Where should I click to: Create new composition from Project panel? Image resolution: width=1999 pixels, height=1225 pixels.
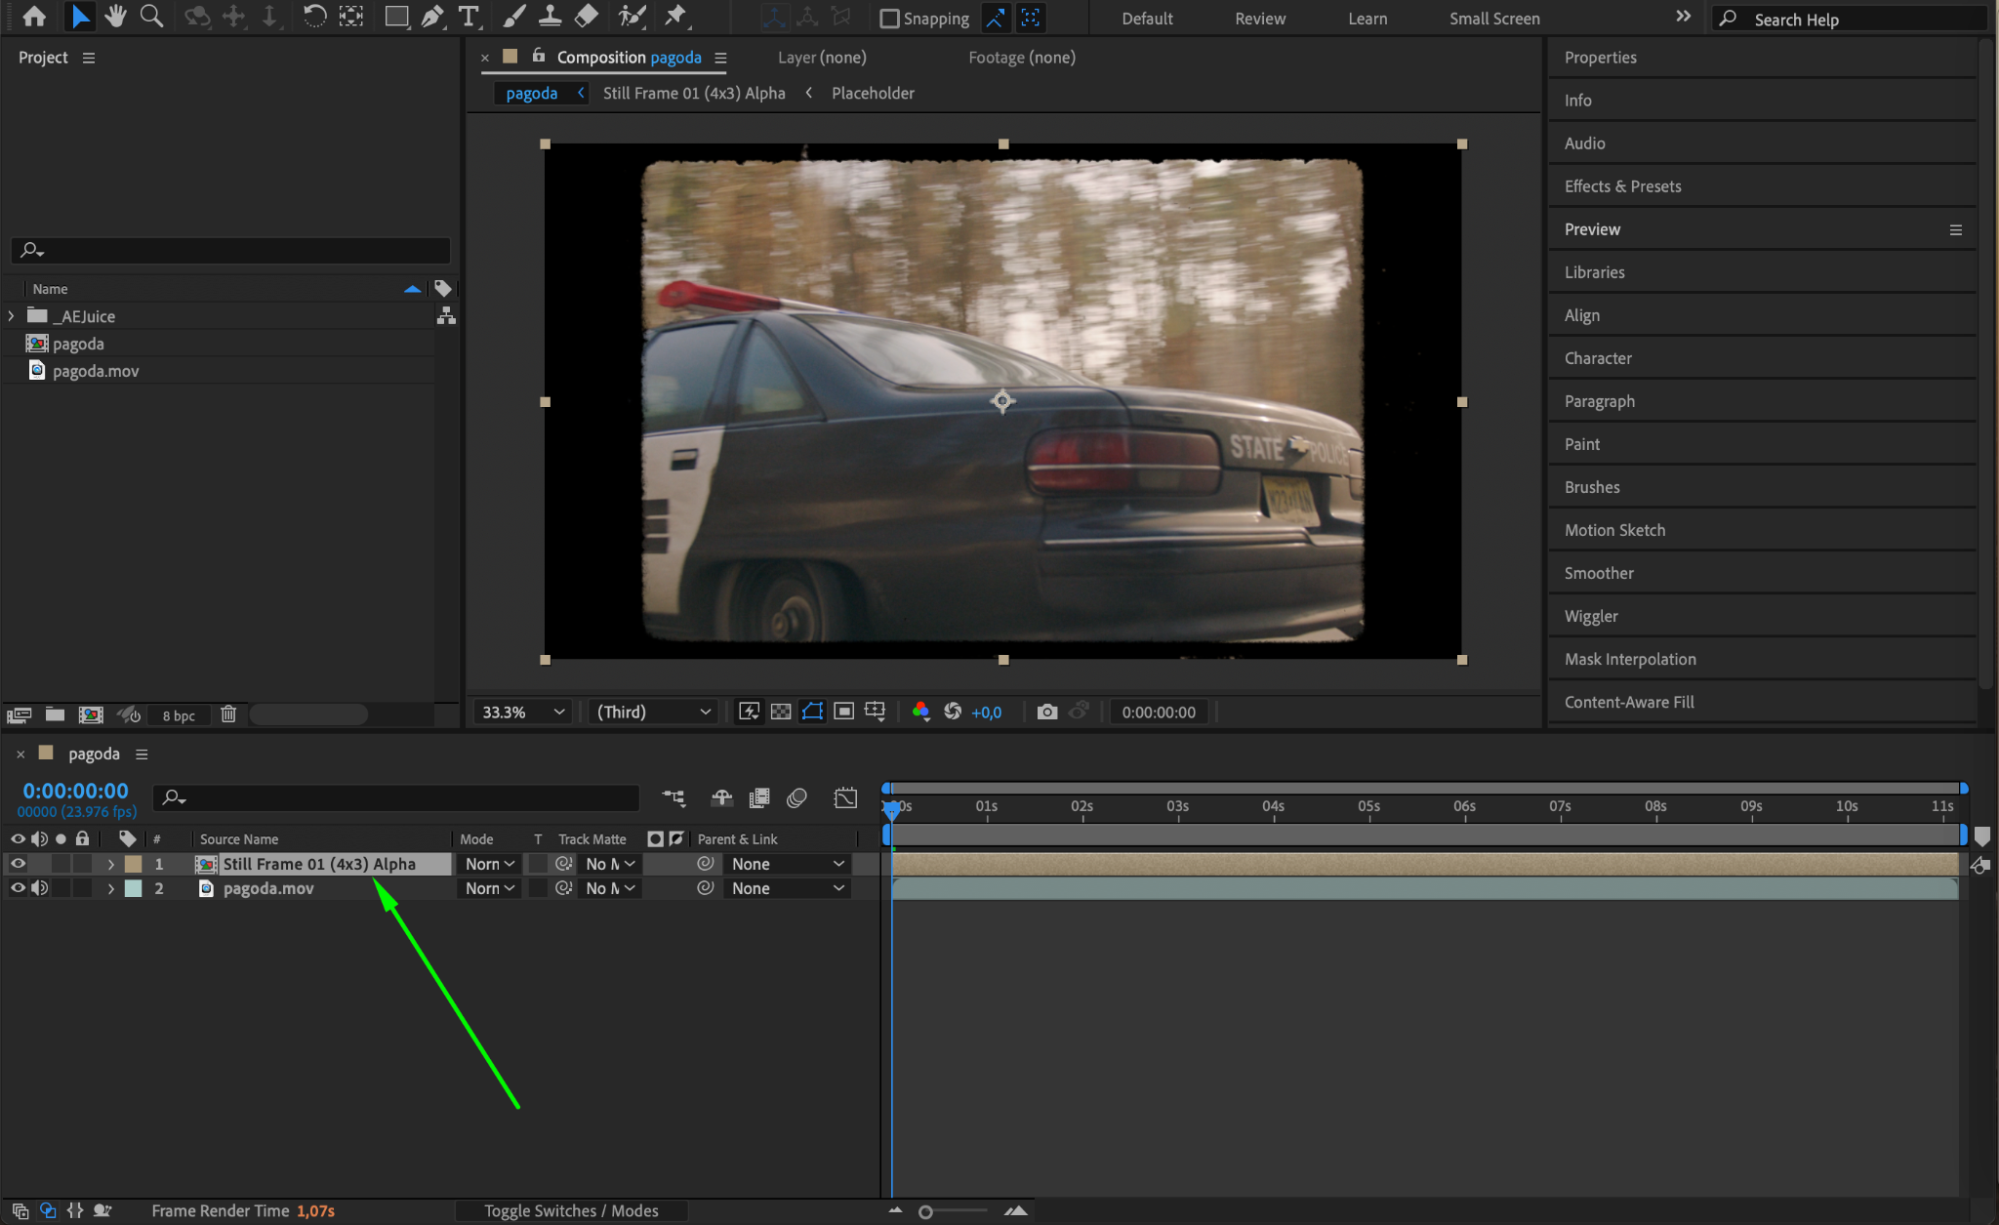[x=91, y=715]
